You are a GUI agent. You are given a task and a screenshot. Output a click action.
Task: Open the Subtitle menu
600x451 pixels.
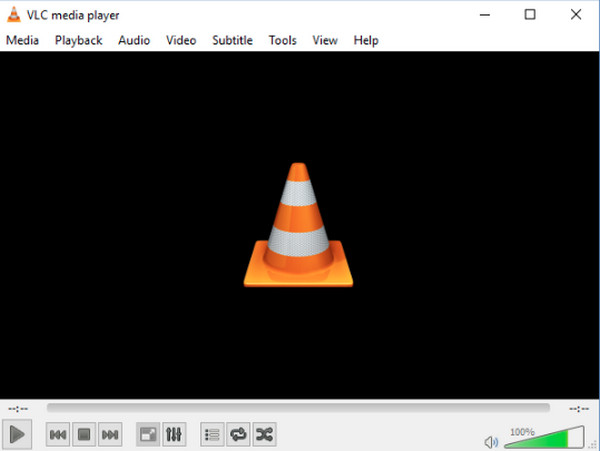coord(232,40)
